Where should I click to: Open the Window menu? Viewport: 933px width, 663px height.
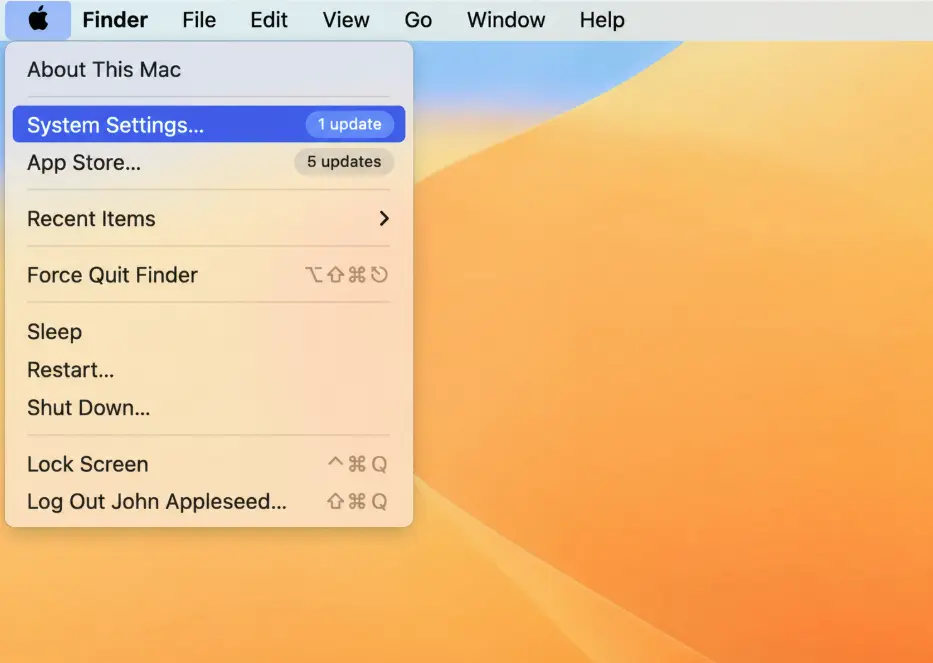506,20
